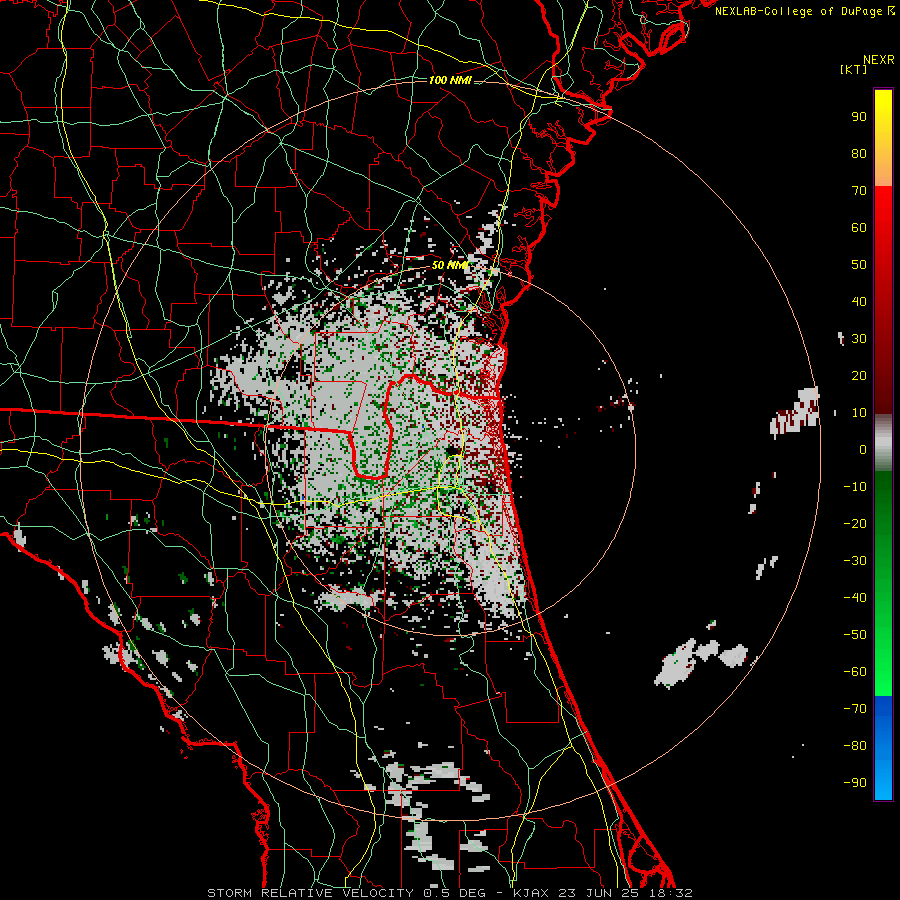This screenshot has height=900, width=900.
Task: Click the 50 knot scale label
Action: tap(859, 265)
